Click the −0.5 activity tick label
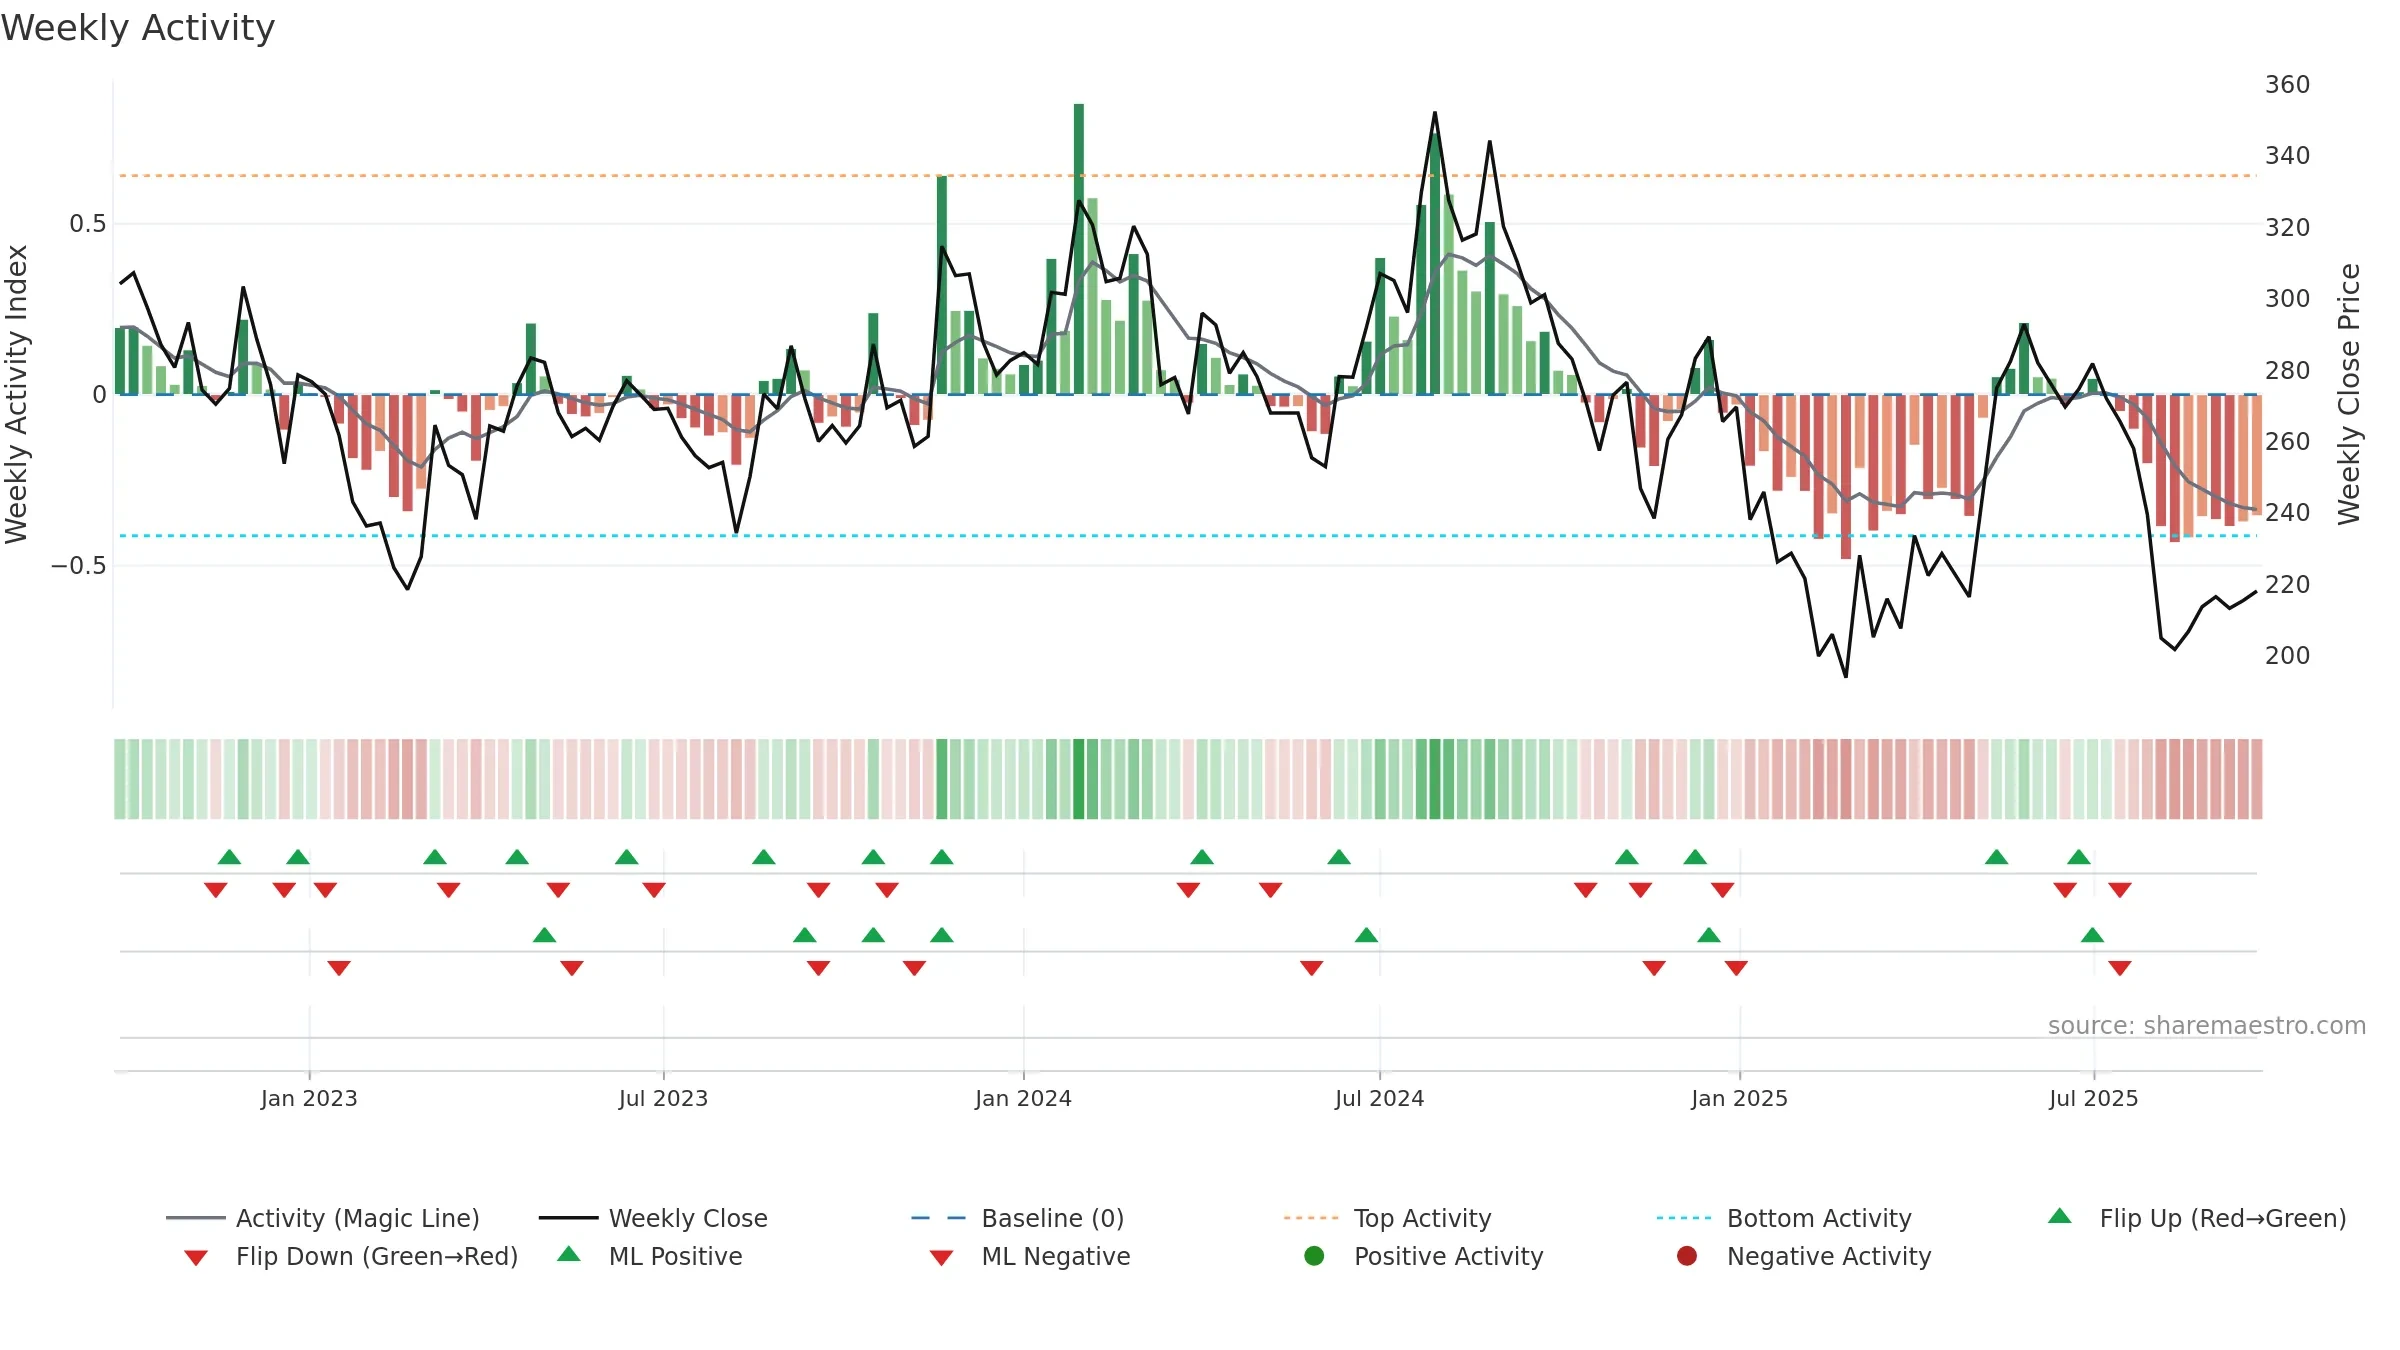Image resolution: width=2400 pixels, height=1350 pixels. coord(78,565)
